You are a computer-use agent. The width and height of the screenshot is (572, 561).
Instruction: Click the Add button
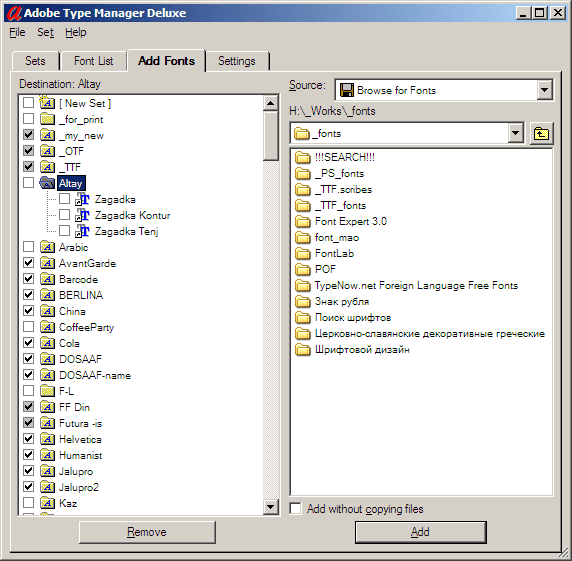tap(421, 532)
